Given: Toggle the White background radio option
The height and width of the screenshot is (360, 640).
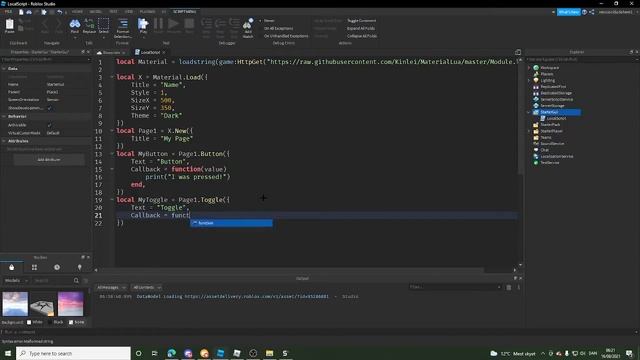Looking at the screenshot, I should point(29,322).
